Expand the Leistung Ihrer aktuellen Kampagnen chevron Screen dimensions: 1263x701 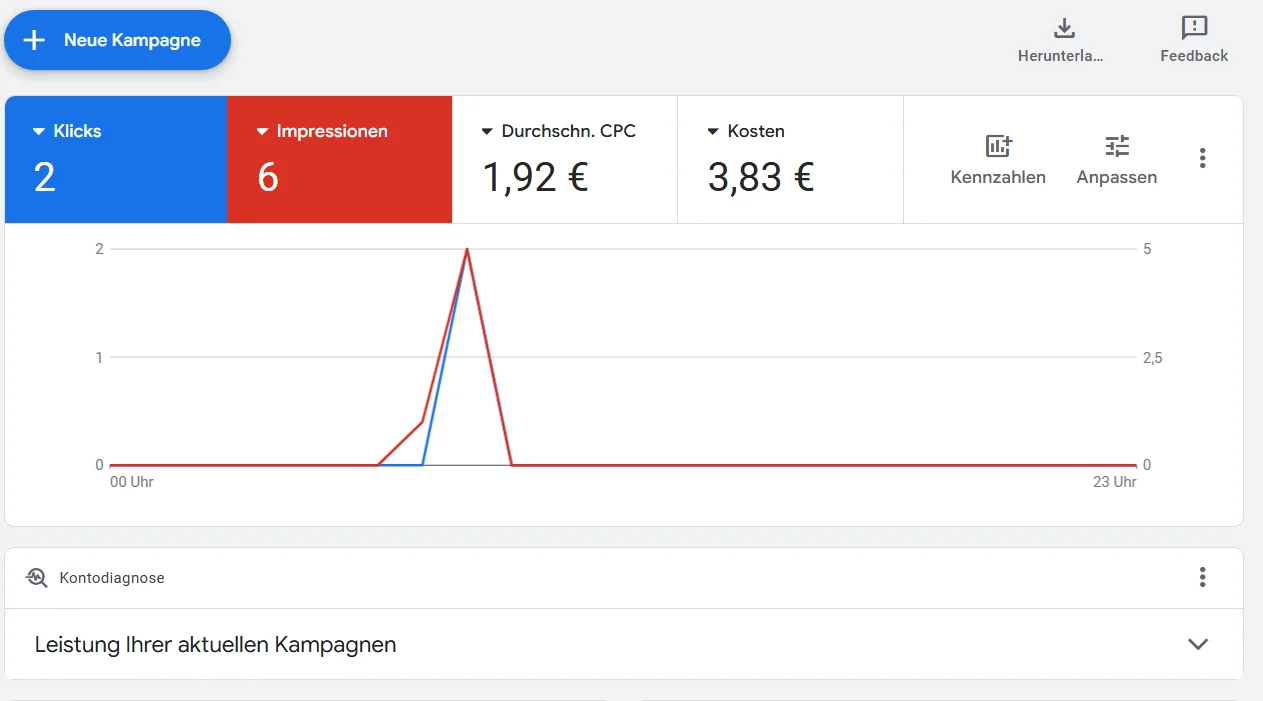coord(1197,644)
